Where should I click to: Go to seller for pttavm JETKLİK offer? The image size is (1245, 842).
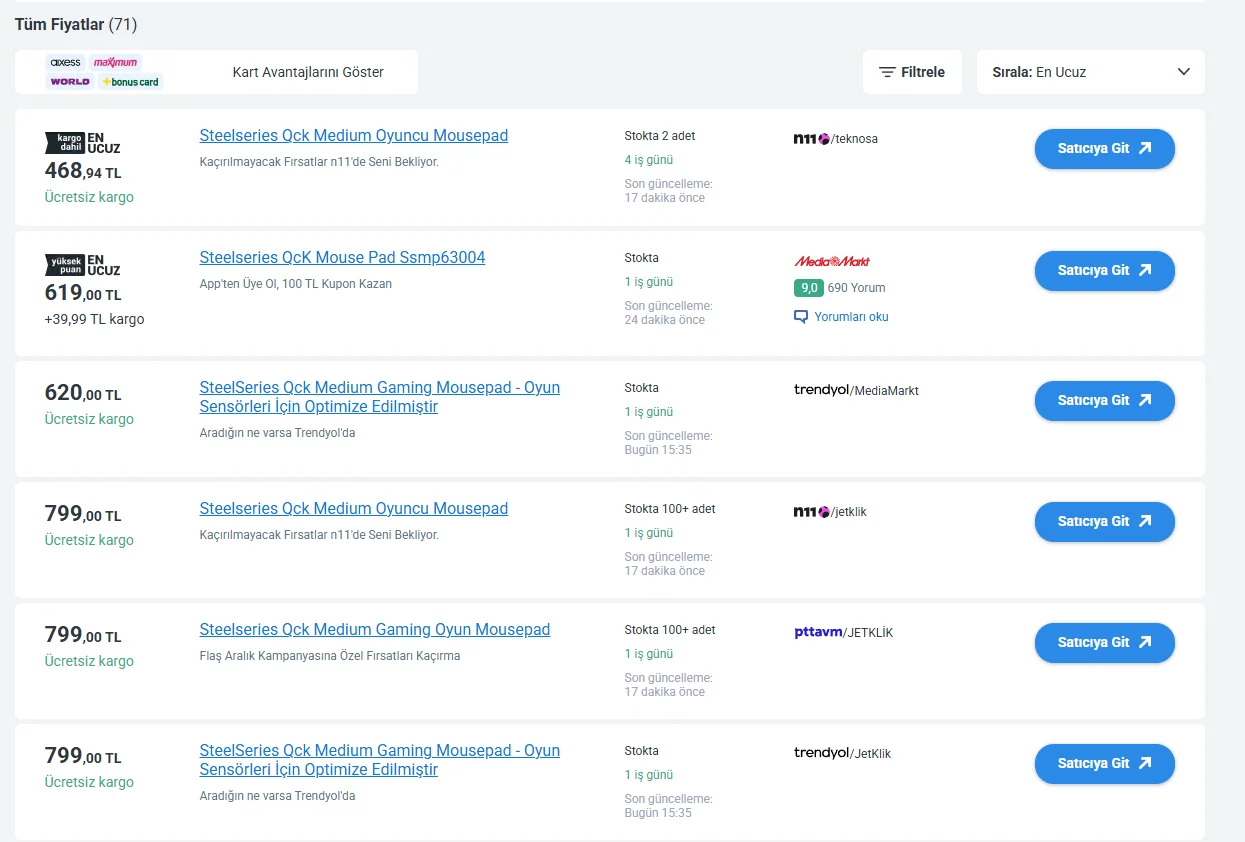(x=1104, y=642)
